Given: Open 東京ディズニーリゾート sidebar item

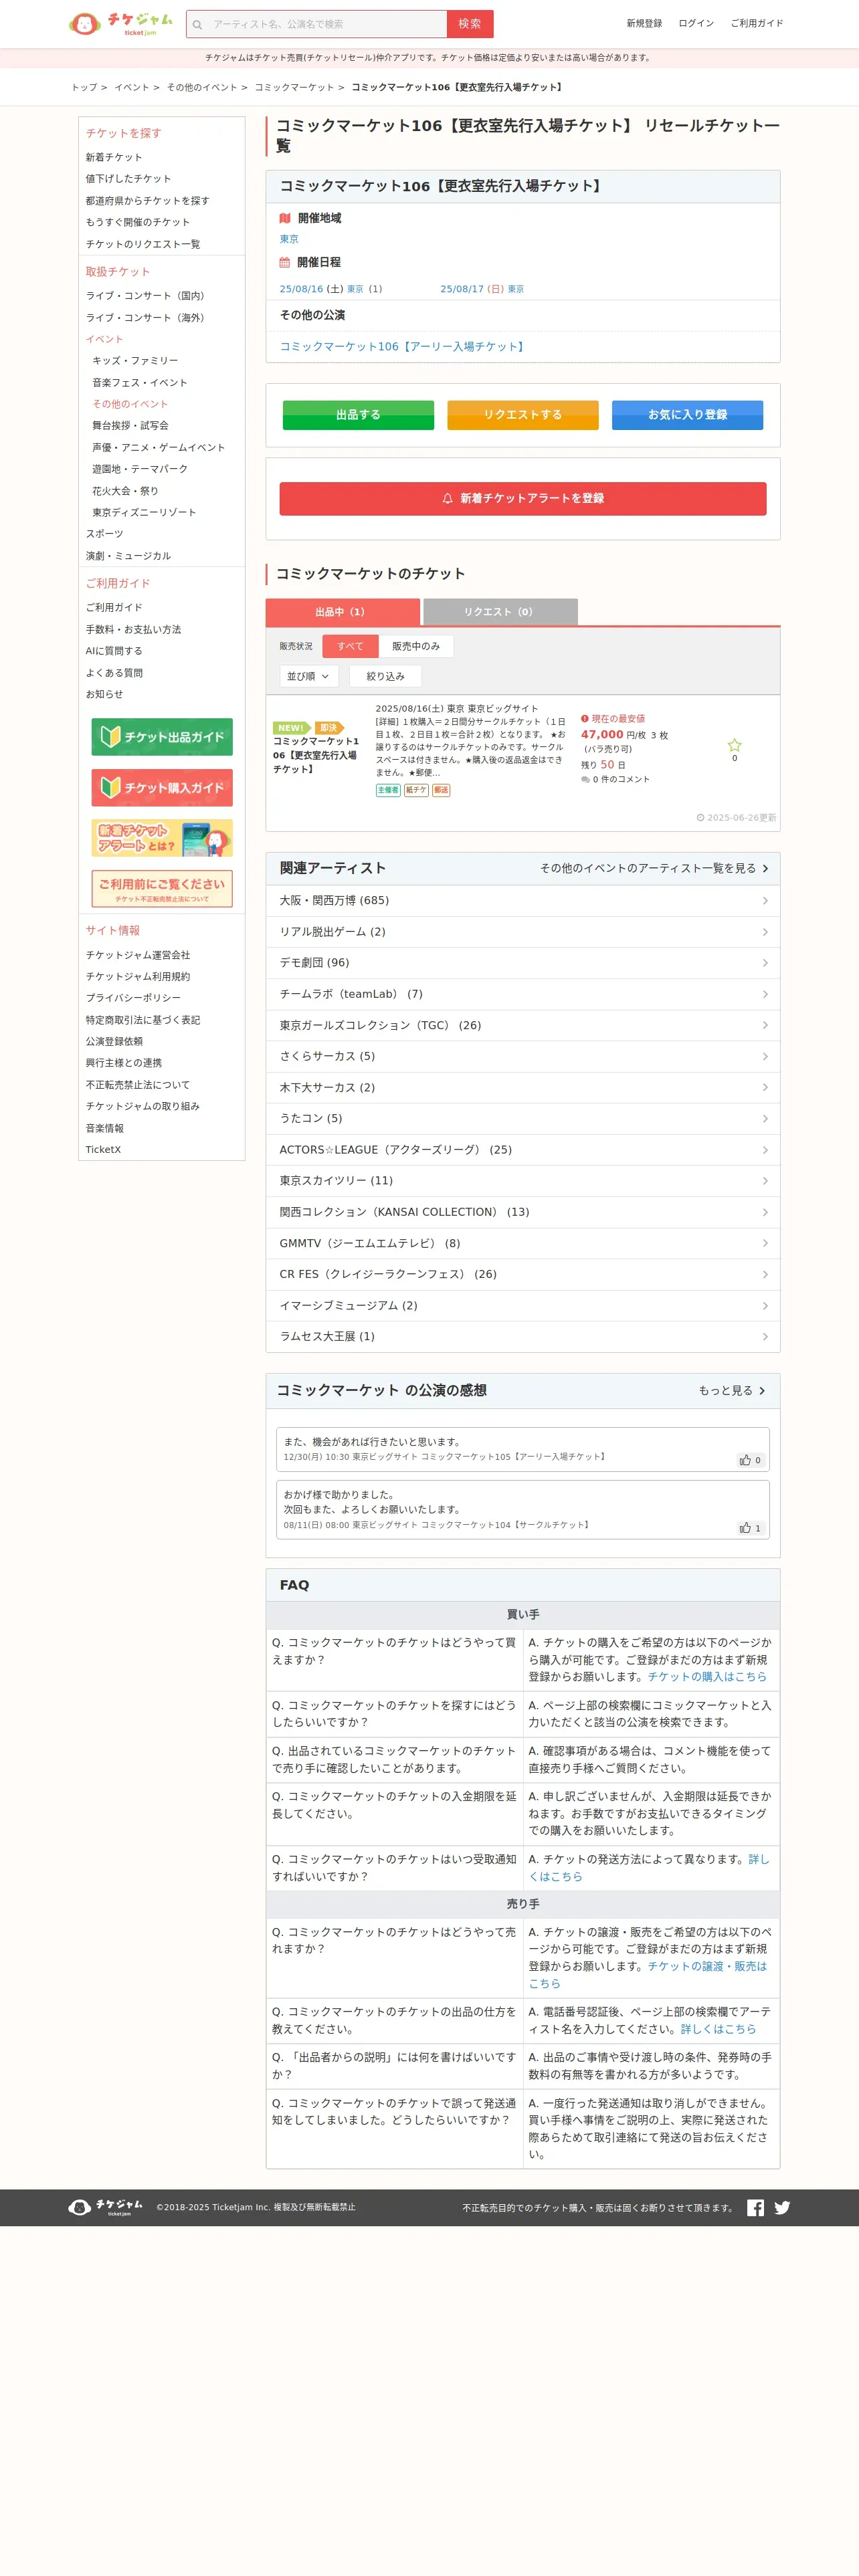Looking at the screenshot, I should pyautogui.click(x=144, y=512).
